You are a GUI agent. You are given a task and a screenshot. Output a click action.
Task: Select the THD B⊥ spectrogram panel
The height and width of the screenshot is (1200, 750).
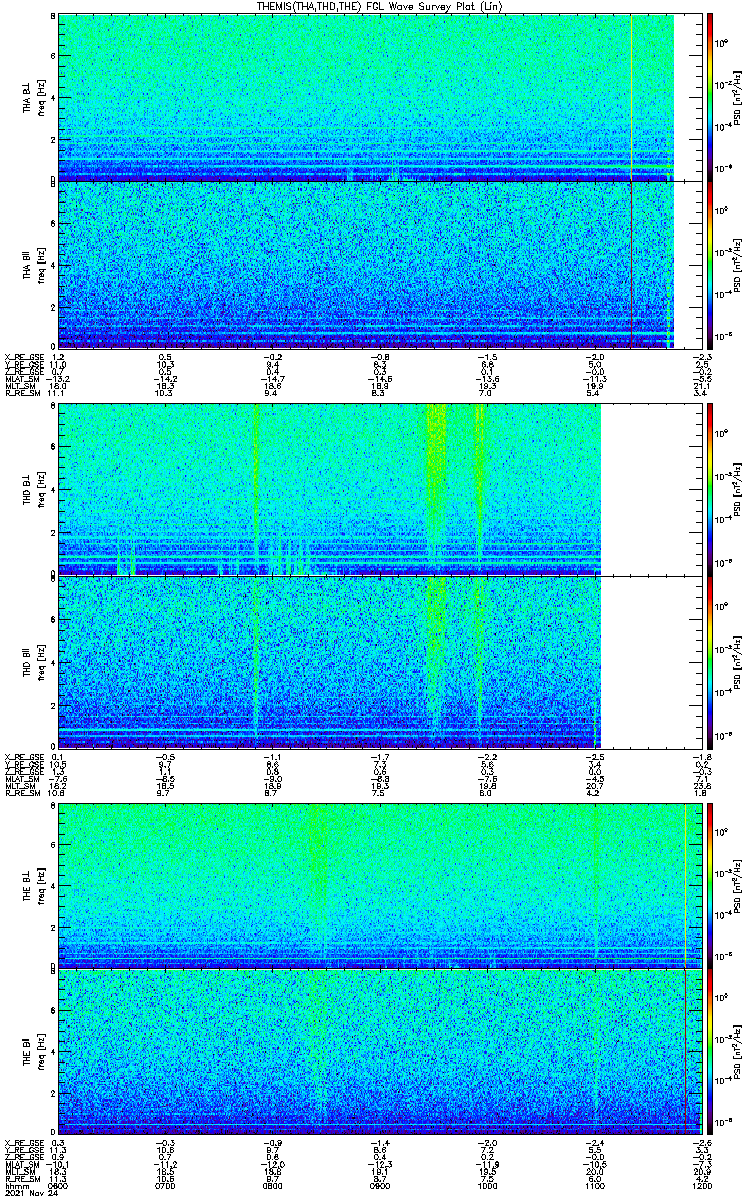[x=378, y=490]
